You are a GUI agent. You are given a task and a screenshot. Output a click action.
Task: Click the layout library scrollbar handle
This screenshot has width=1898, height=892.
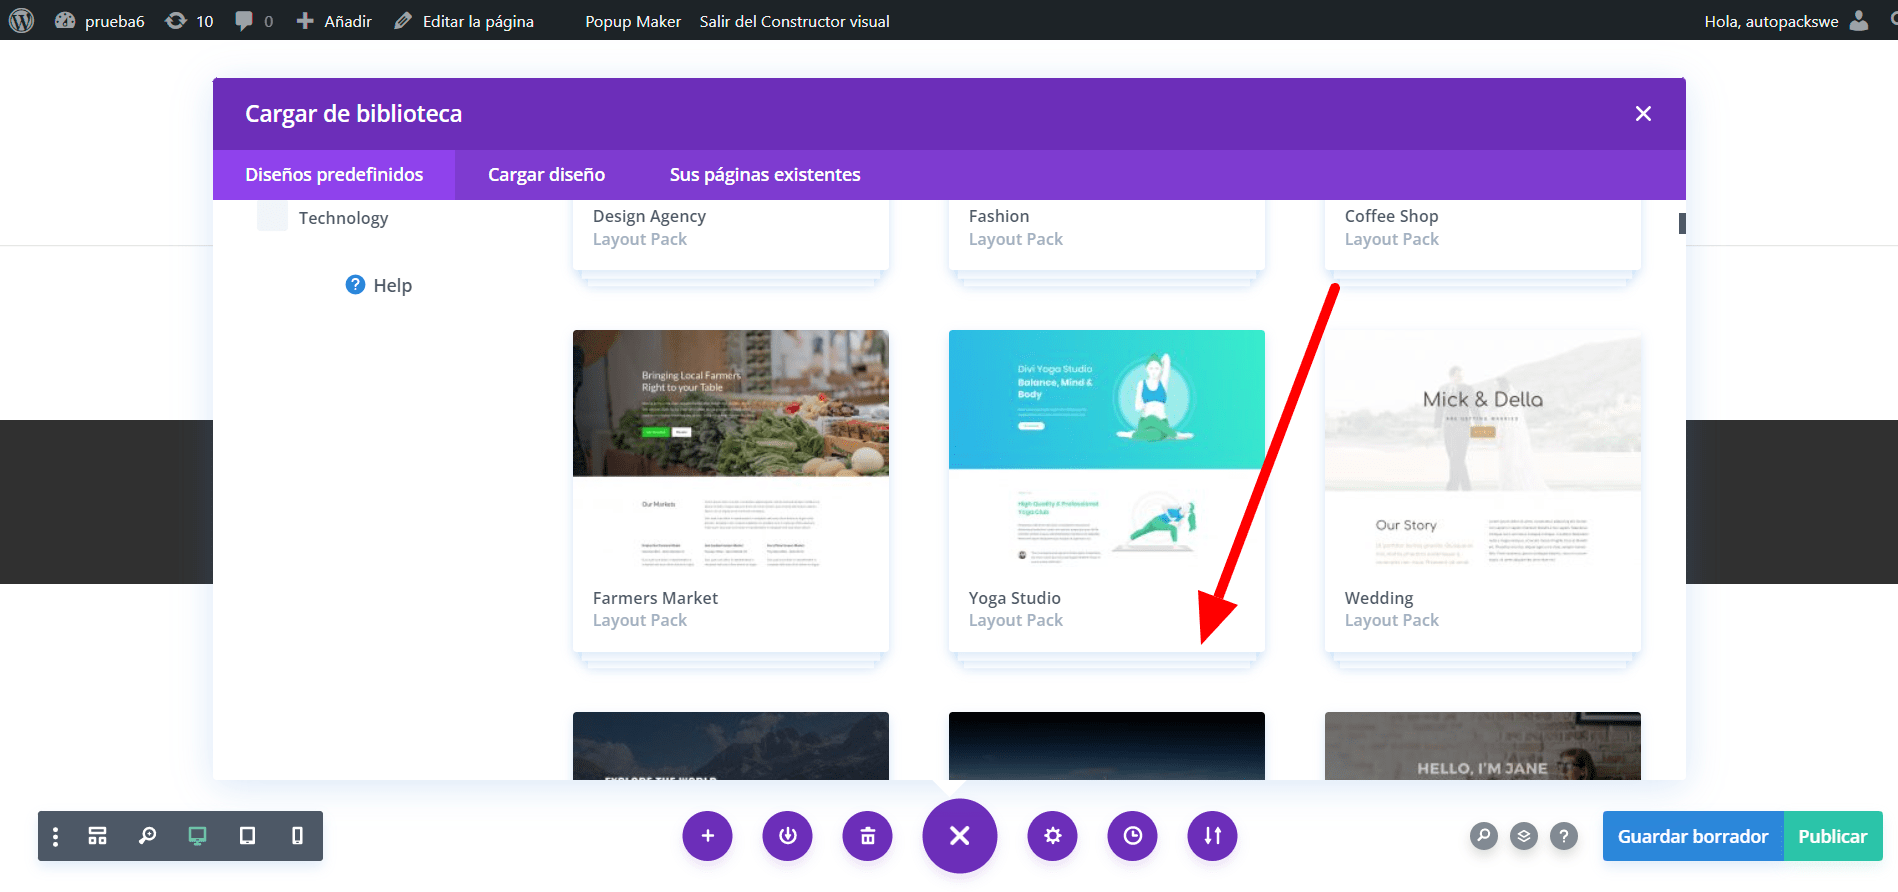point(1682,223)
